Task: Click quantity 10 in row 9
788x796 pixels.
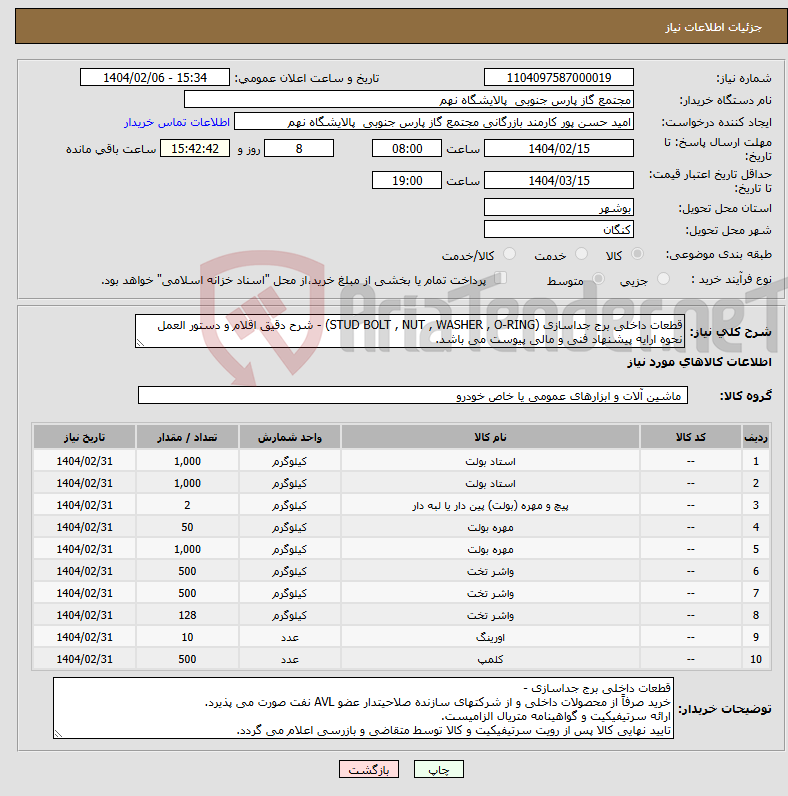Action: (x=187, y=637)
